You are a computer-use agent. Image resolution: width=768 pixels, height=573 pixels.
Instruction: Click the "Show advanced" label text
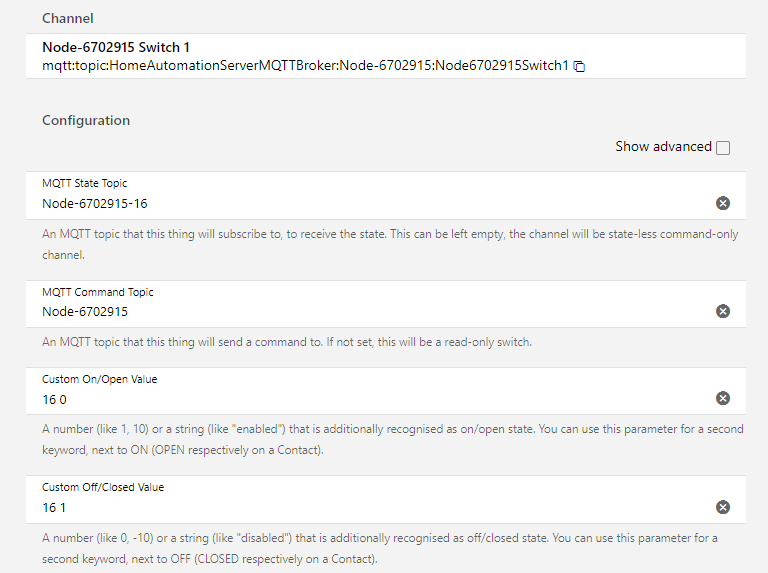(x=663, y=147)
